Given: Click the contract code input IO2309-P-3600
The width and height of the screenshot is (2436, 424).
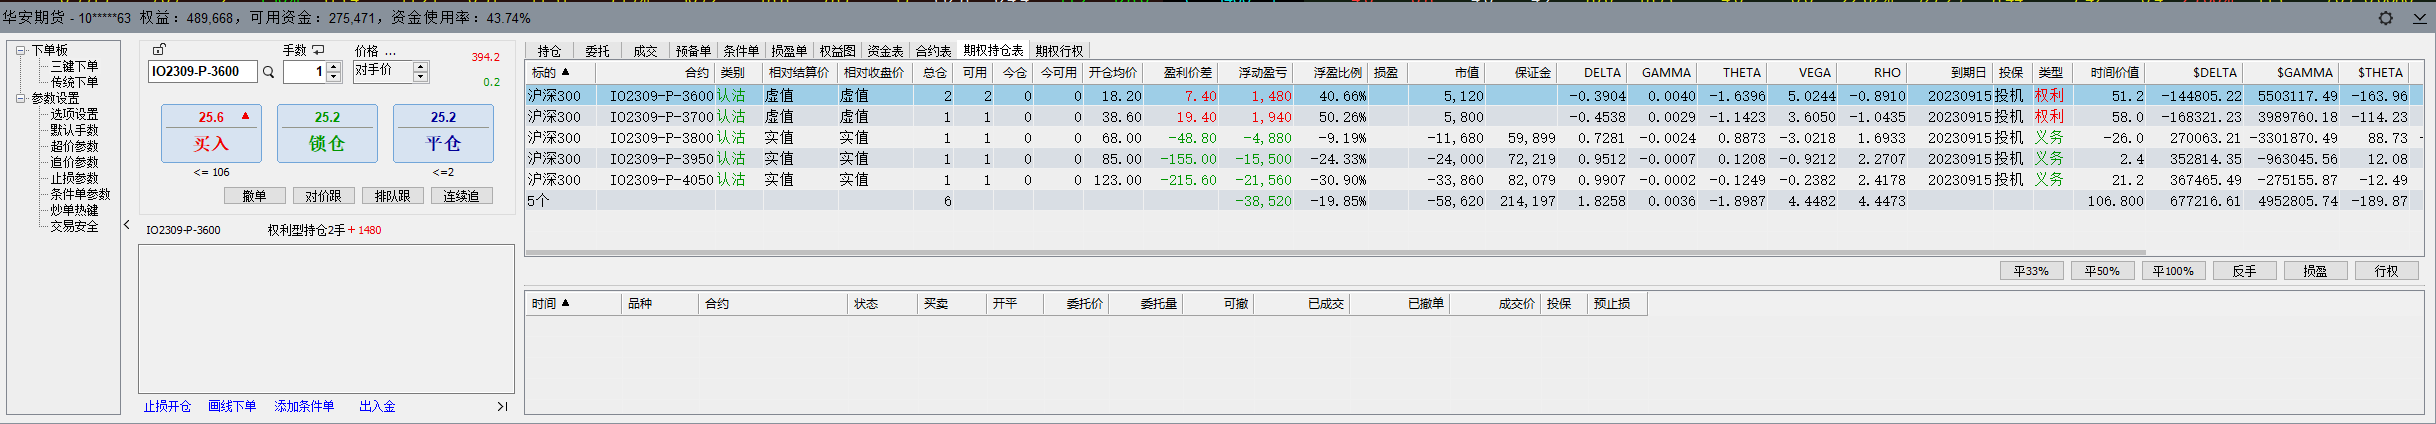Looking at the screenshot, I should 203,71.
